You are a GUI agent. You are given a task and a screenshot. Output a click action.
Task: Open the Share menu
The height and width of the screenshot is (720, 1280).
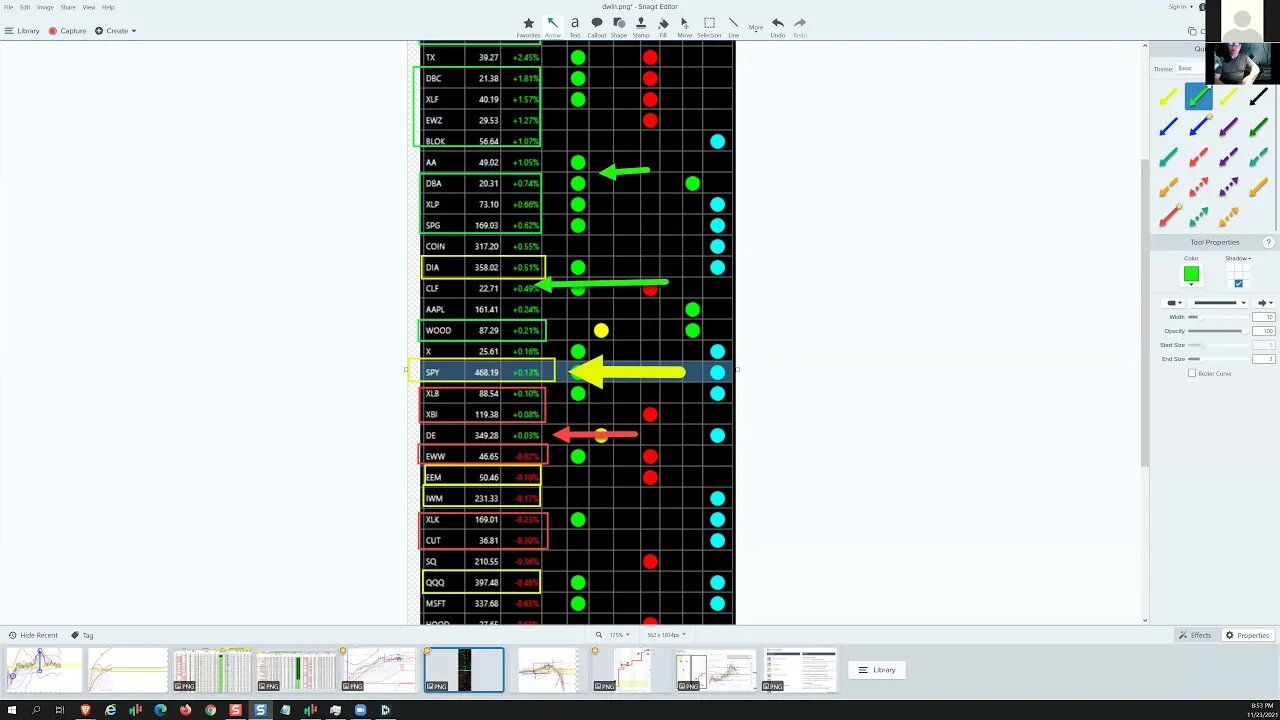coord(68,7)
